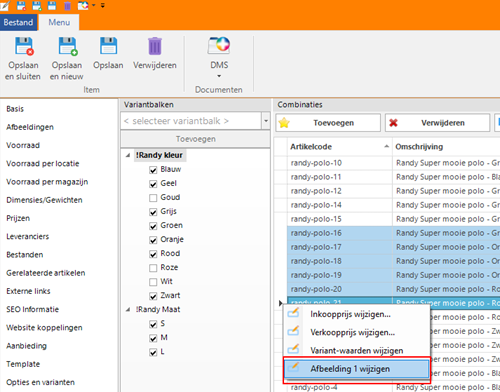Toggle the Rood checkbox

153,254
